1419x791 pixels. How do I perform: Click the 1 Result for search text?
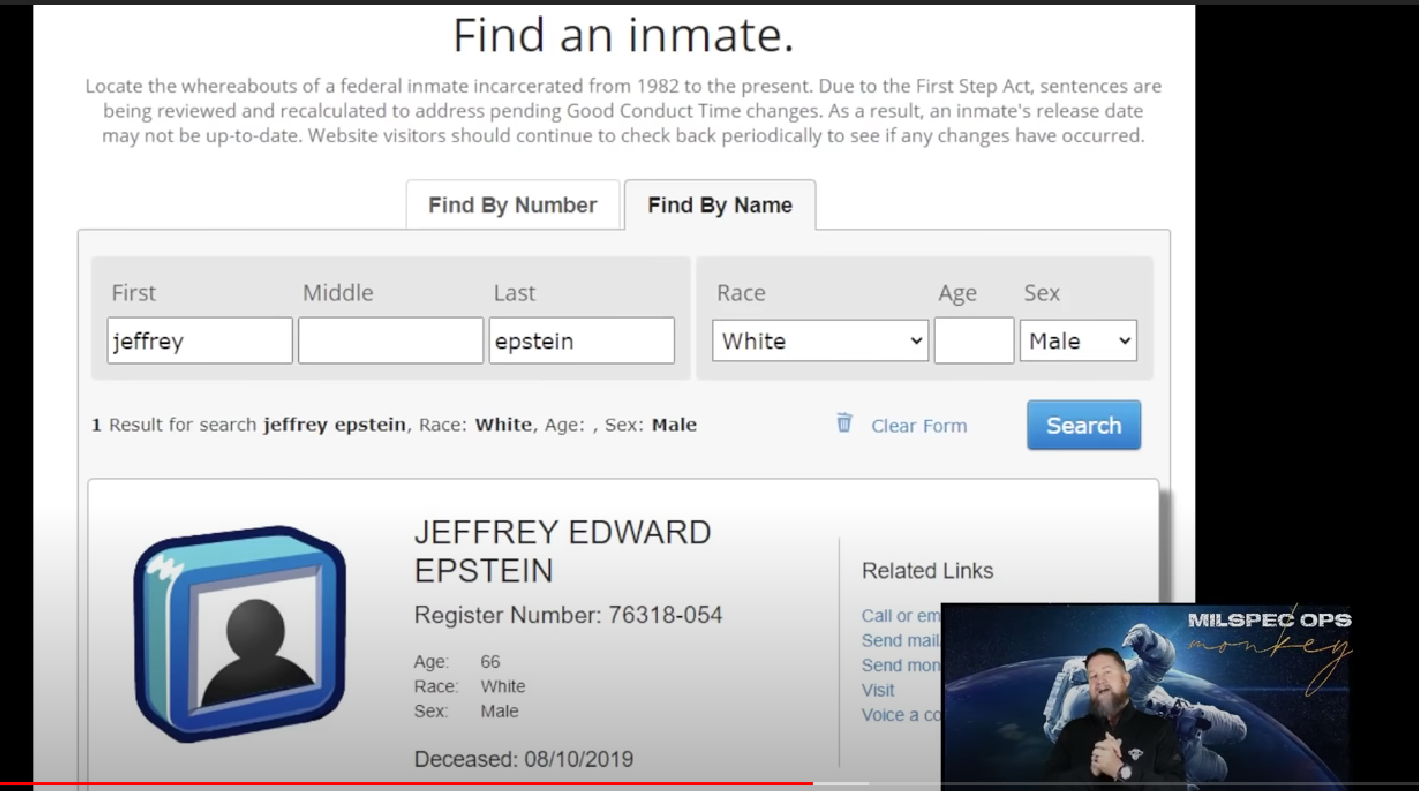pyautogui.click(x=394, y=425)
